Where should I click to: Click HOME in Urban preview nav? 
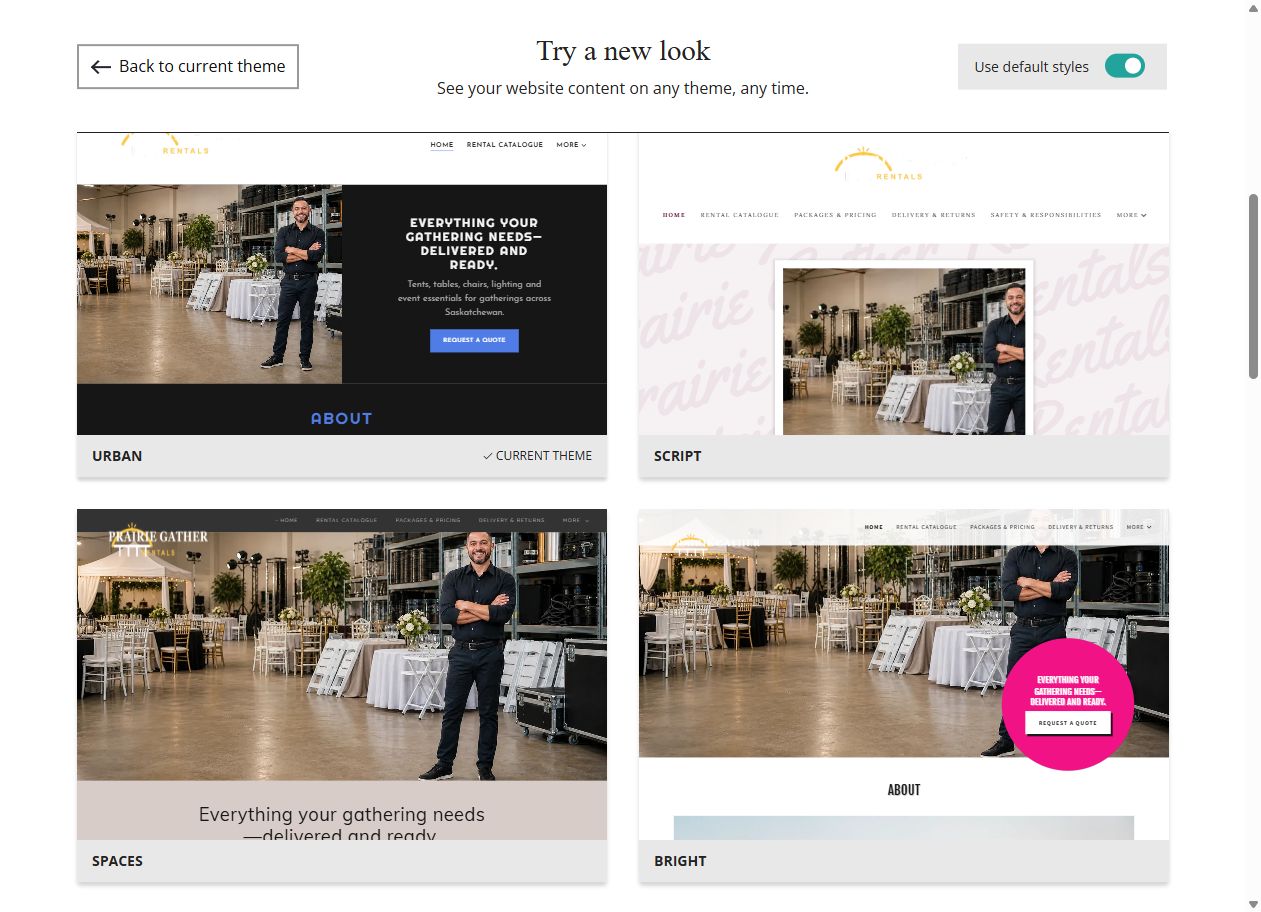442,145
